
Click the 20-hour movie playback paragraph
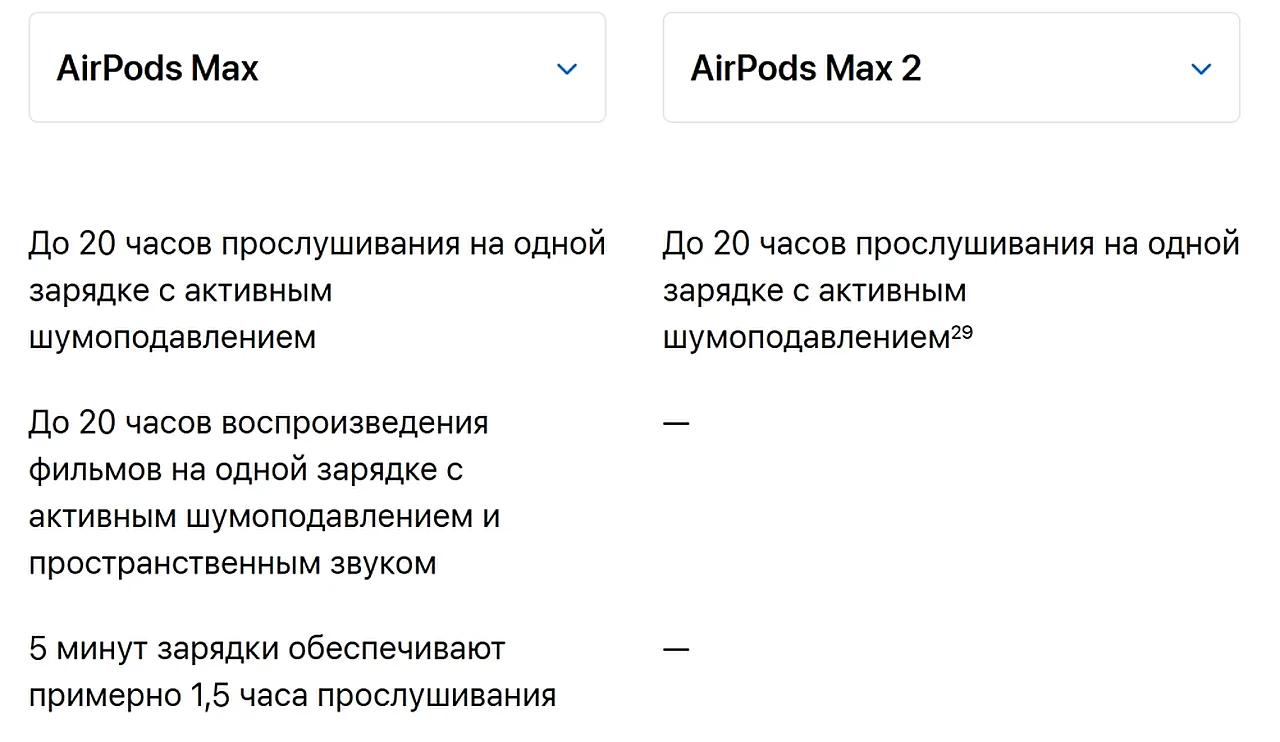point(264,493)
